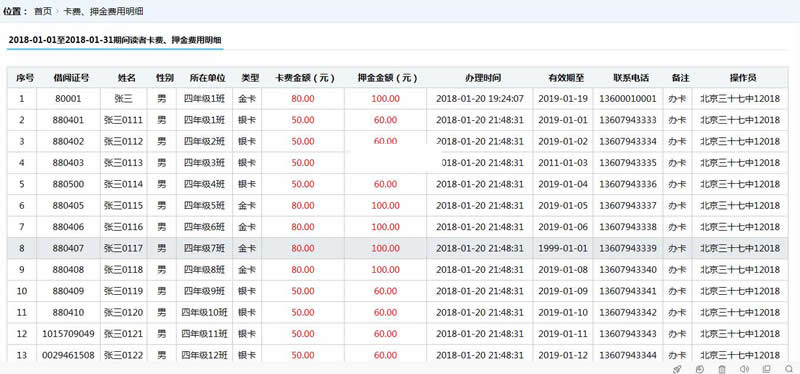Screen dimensions: 800x374
Task: Click borrower card number 1015709049
Action: coord(68,334)
